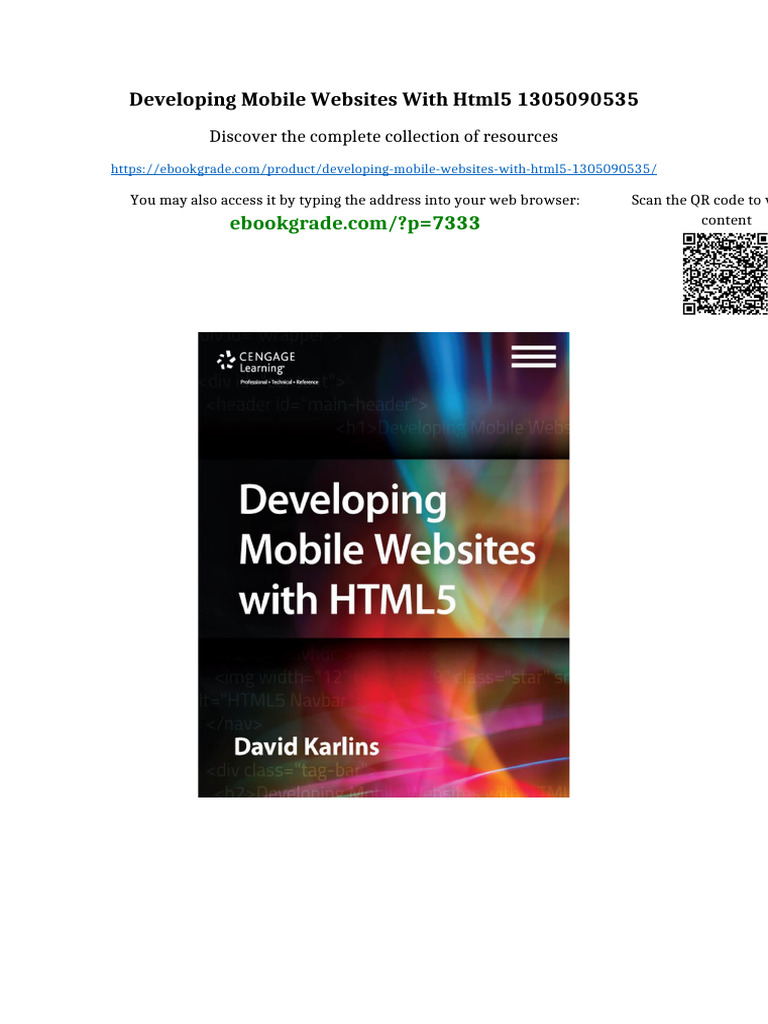Click the green ebookgrade.com/?p=7333 address
The width and height of the screenshot is (768, 1024).
pos(355,223)
